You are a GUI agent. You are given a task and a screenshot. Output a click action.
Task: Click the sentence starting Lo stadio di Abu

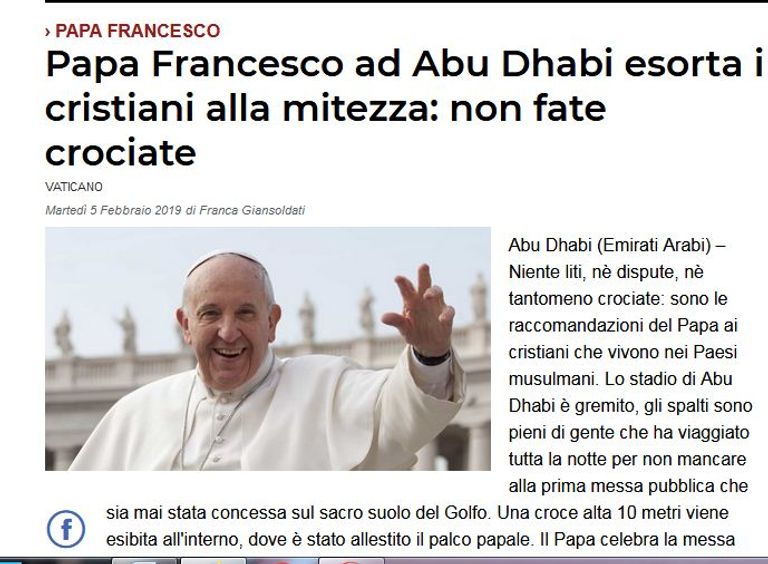[669, 379]
